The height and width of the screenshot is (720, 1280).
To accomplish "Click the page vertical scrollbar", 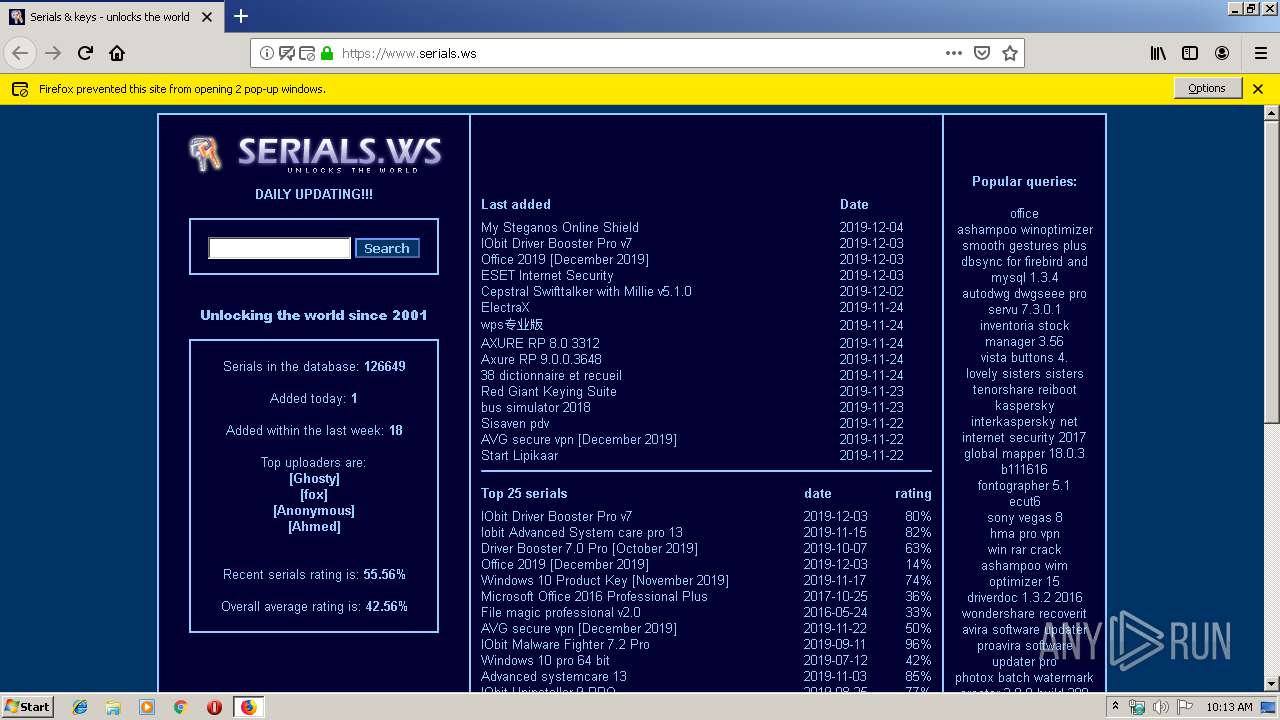I will [1271, 270].
